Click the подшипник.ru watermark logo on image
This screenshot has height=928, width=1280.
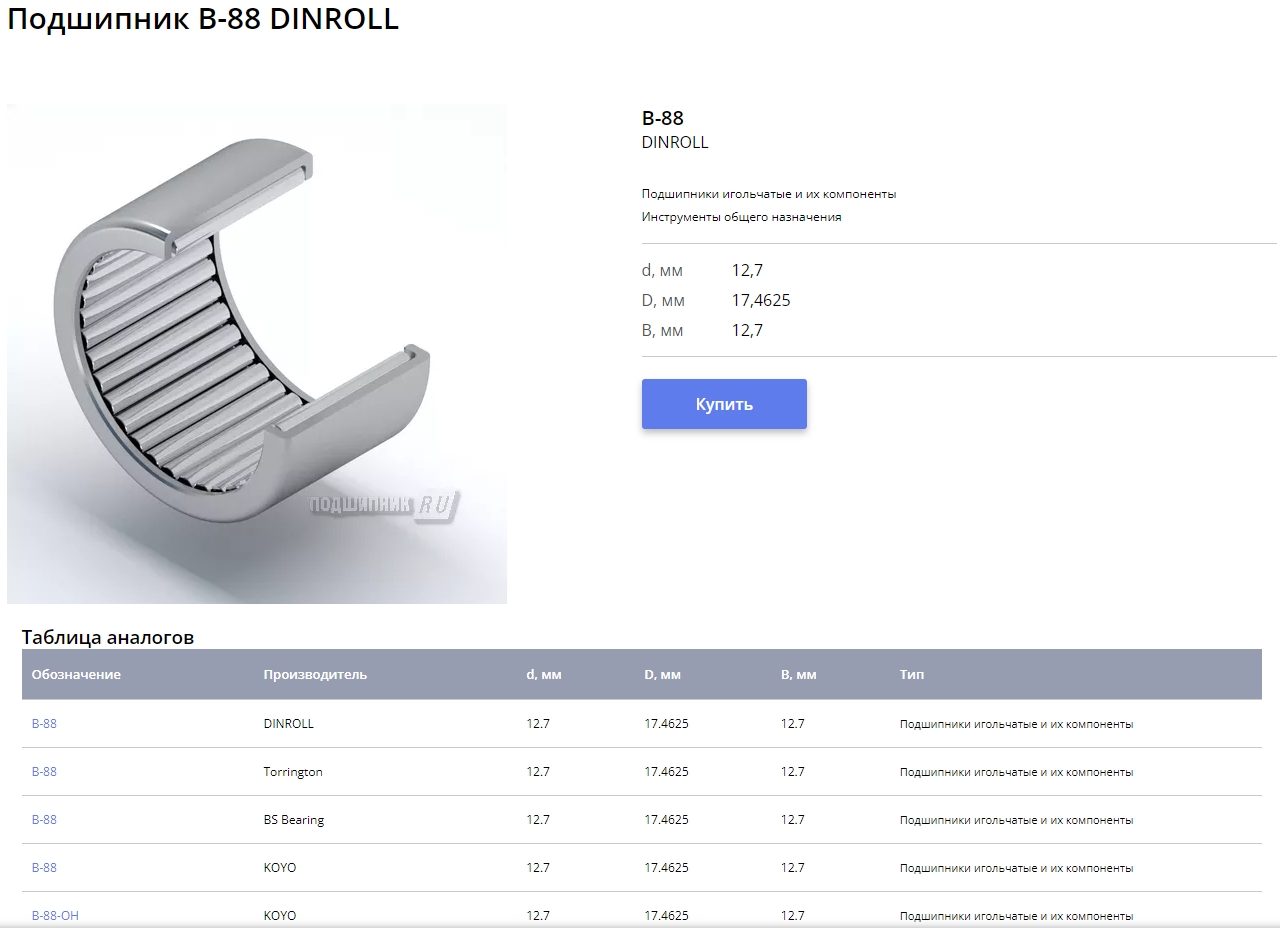coord(385,506)
